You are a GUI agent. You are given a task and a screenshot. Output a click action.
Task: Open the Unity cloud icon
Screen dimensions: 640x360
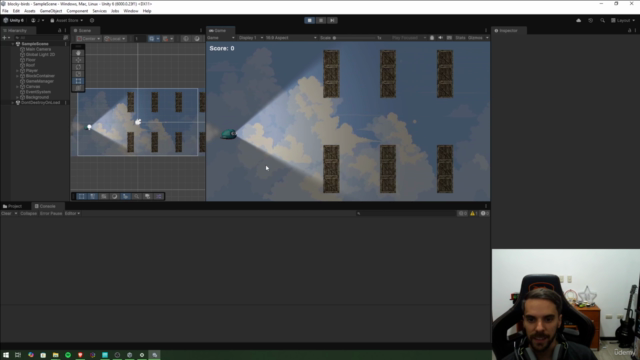coord(578,20)
